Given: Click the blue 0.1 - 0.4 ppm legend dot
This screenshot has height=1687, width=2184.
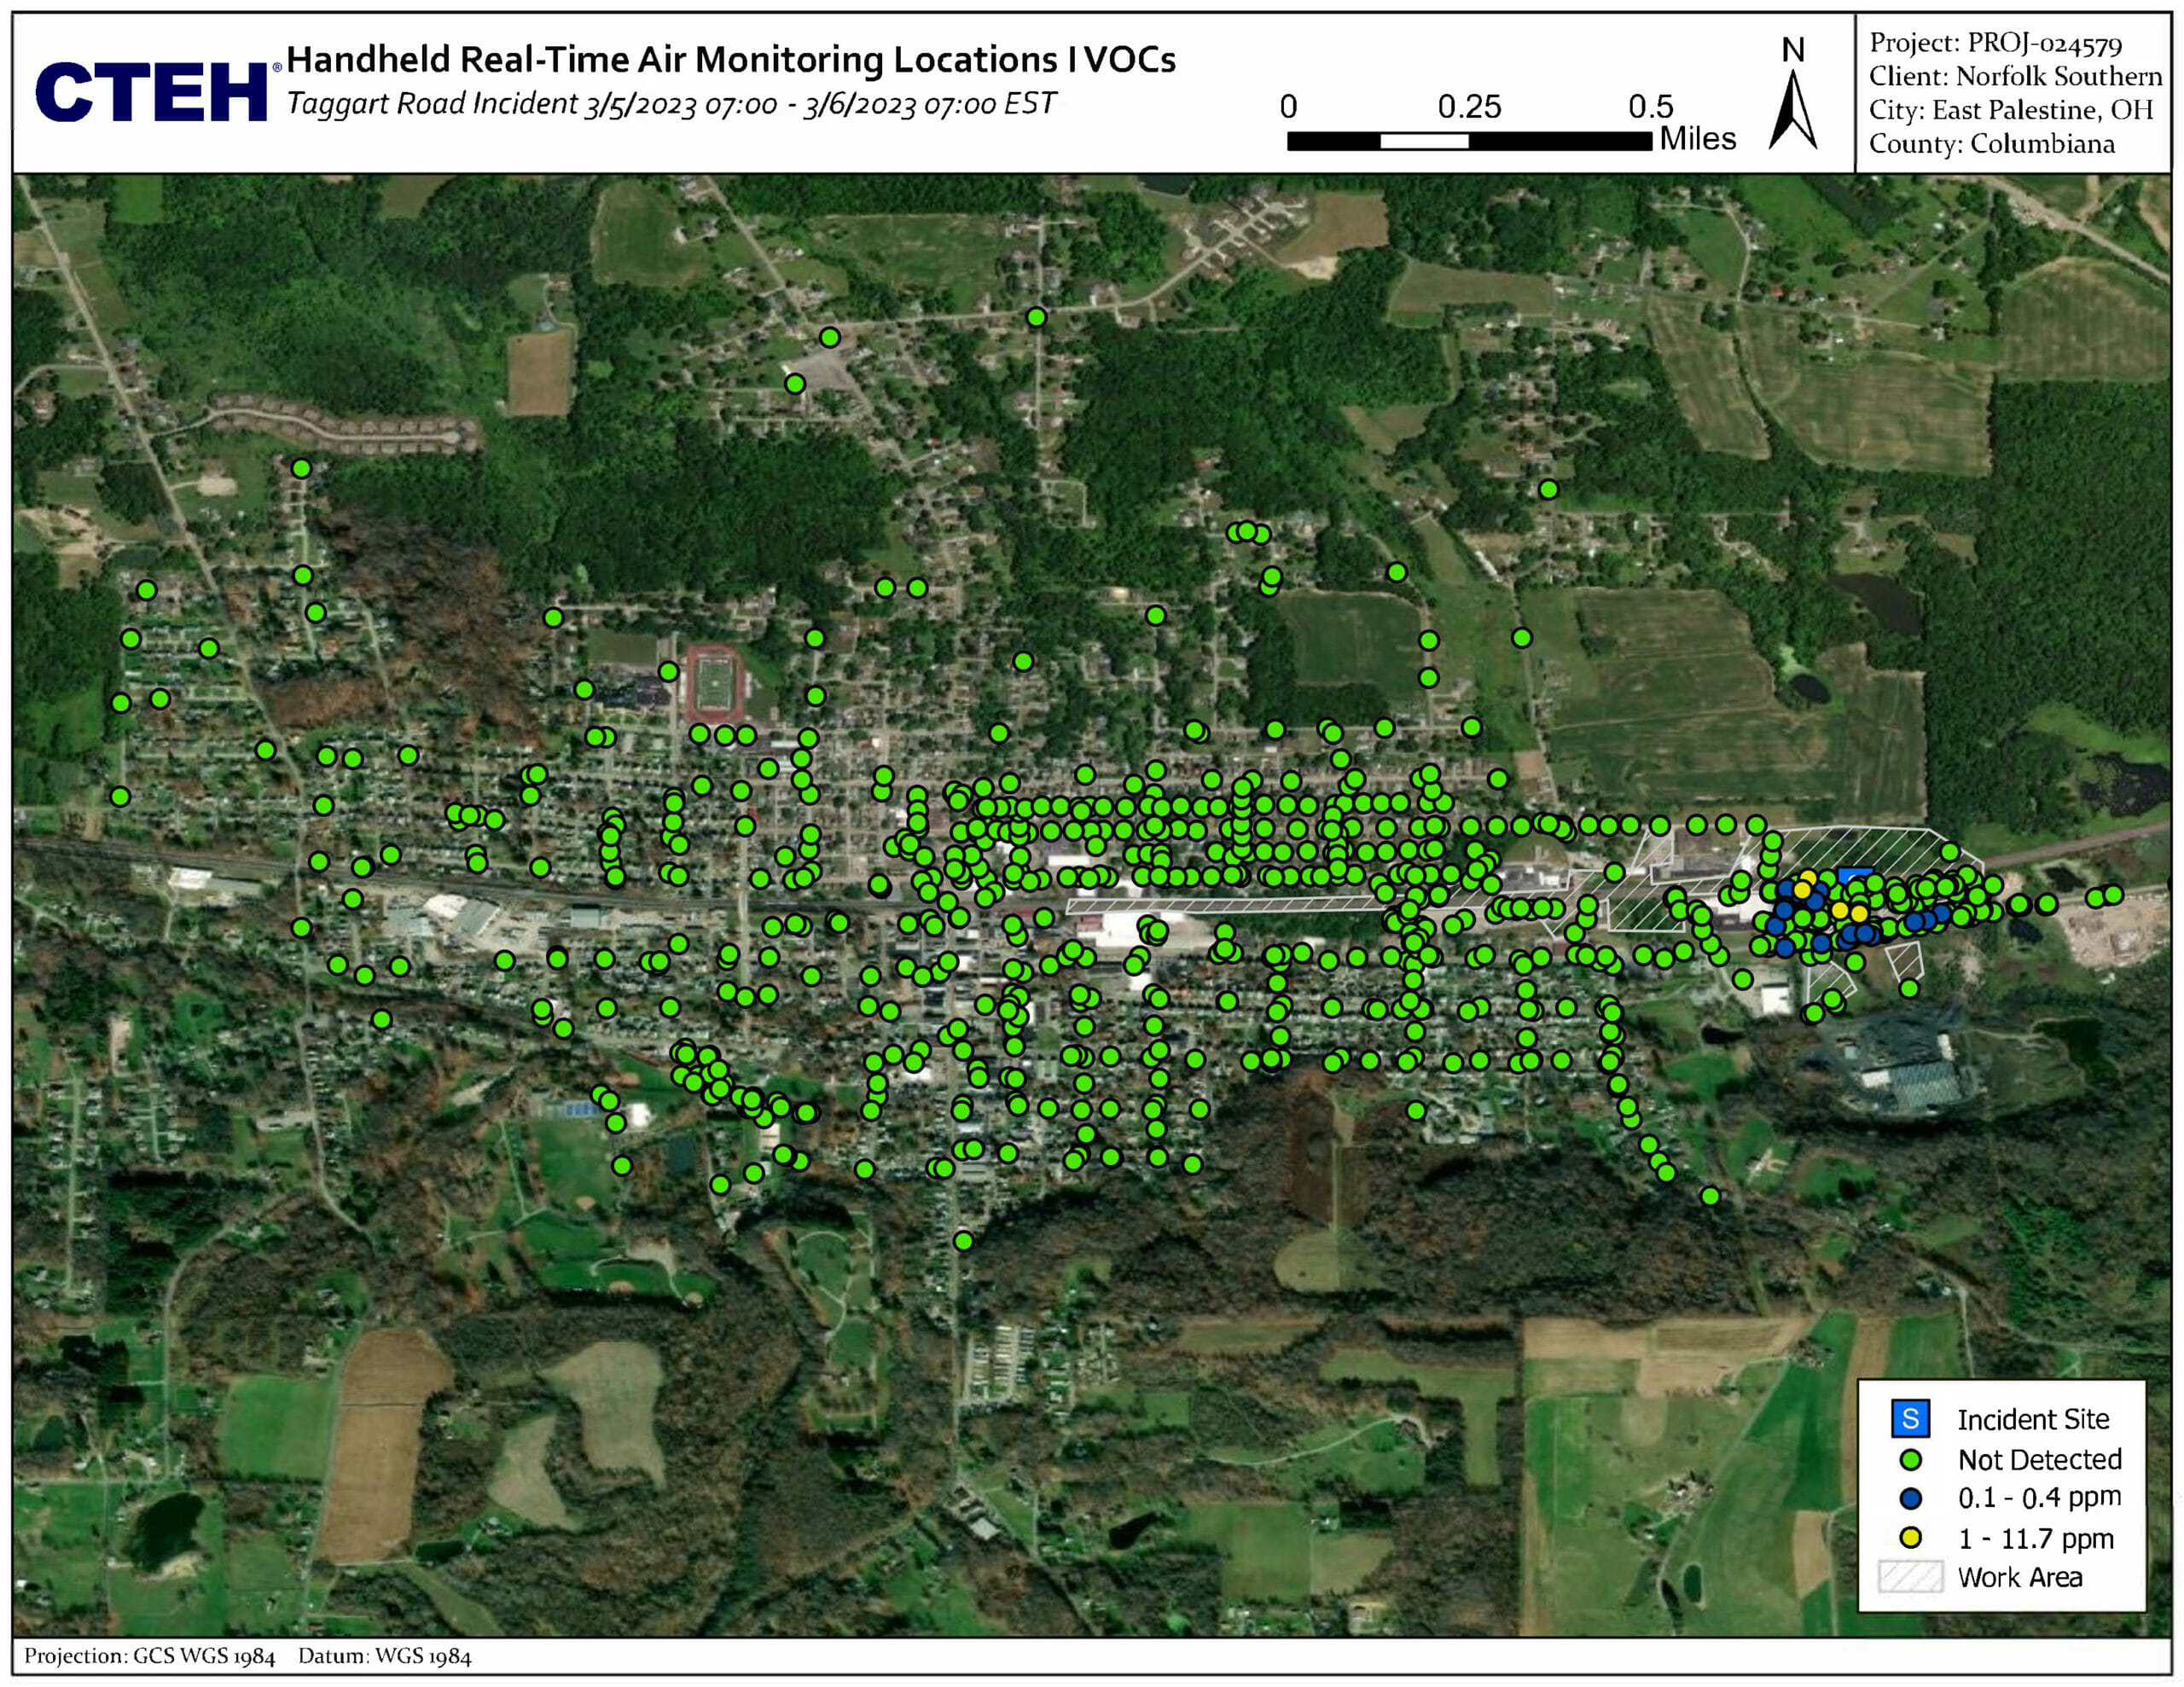Looking at the screenshot, I should tap(1910, 1498).
